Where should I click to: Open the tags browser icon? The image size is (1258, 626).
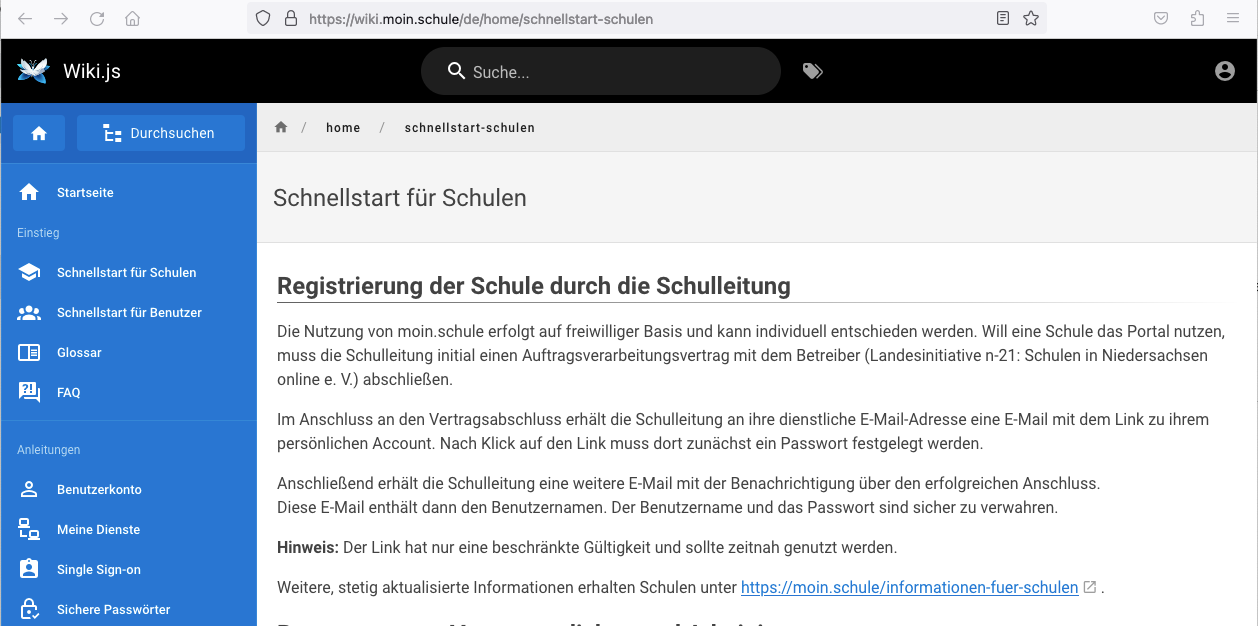tap(812, 71)
